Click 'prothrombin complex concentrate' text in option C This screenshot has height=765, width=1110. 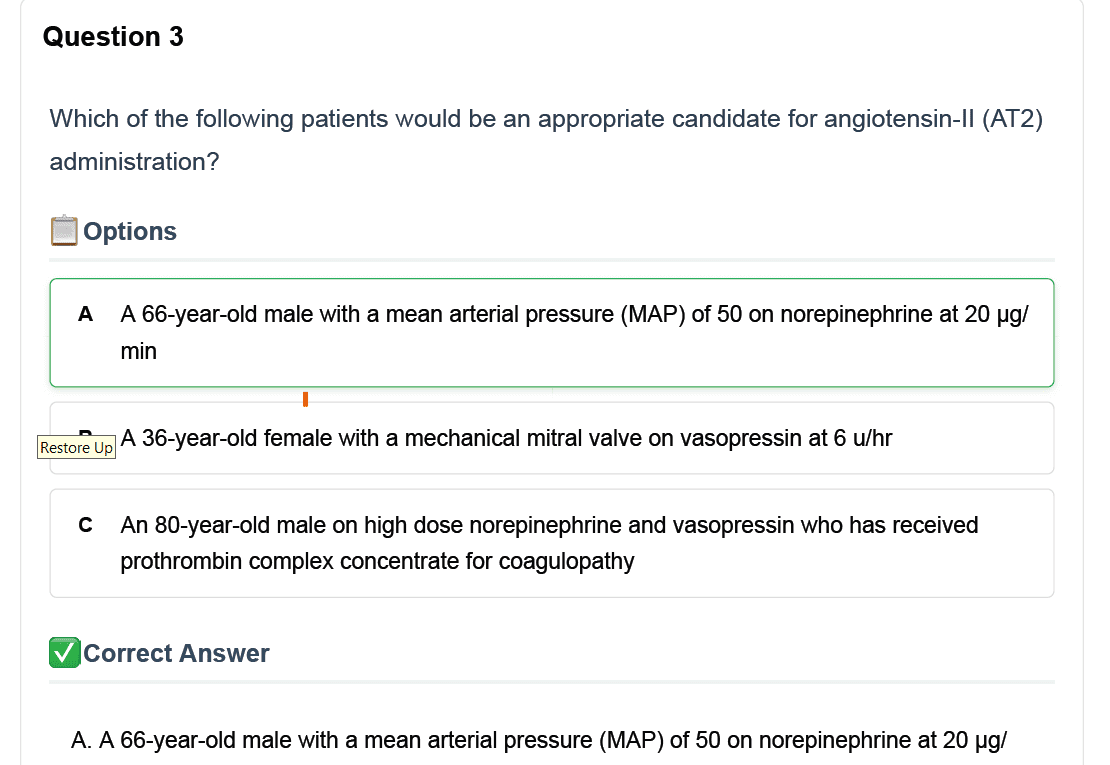(290, 561)
